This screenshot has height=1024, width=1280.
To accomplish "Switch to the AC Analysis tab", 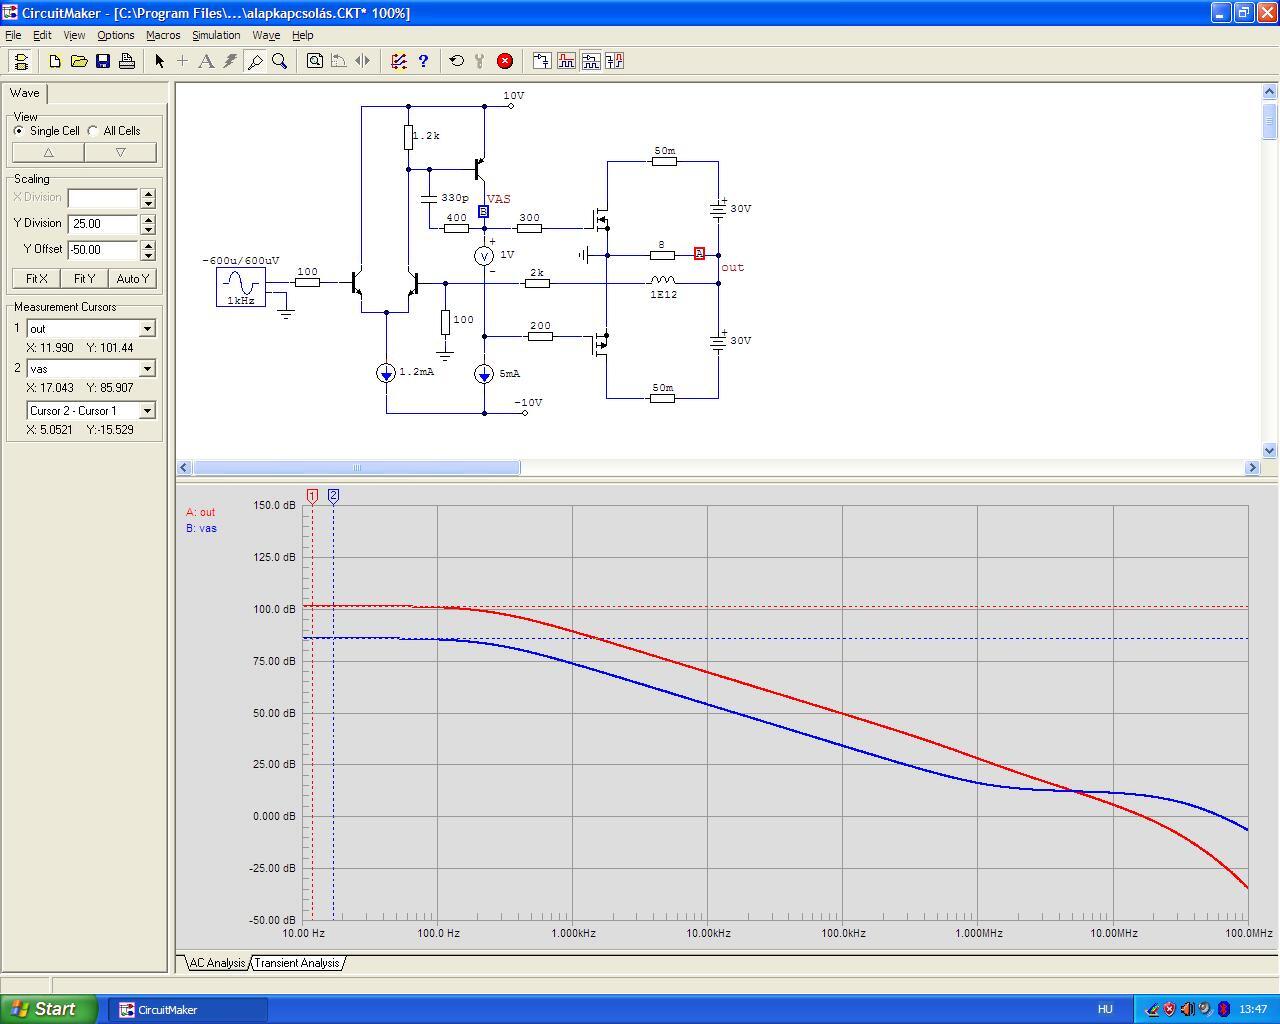I will click(x=217, y=963).
